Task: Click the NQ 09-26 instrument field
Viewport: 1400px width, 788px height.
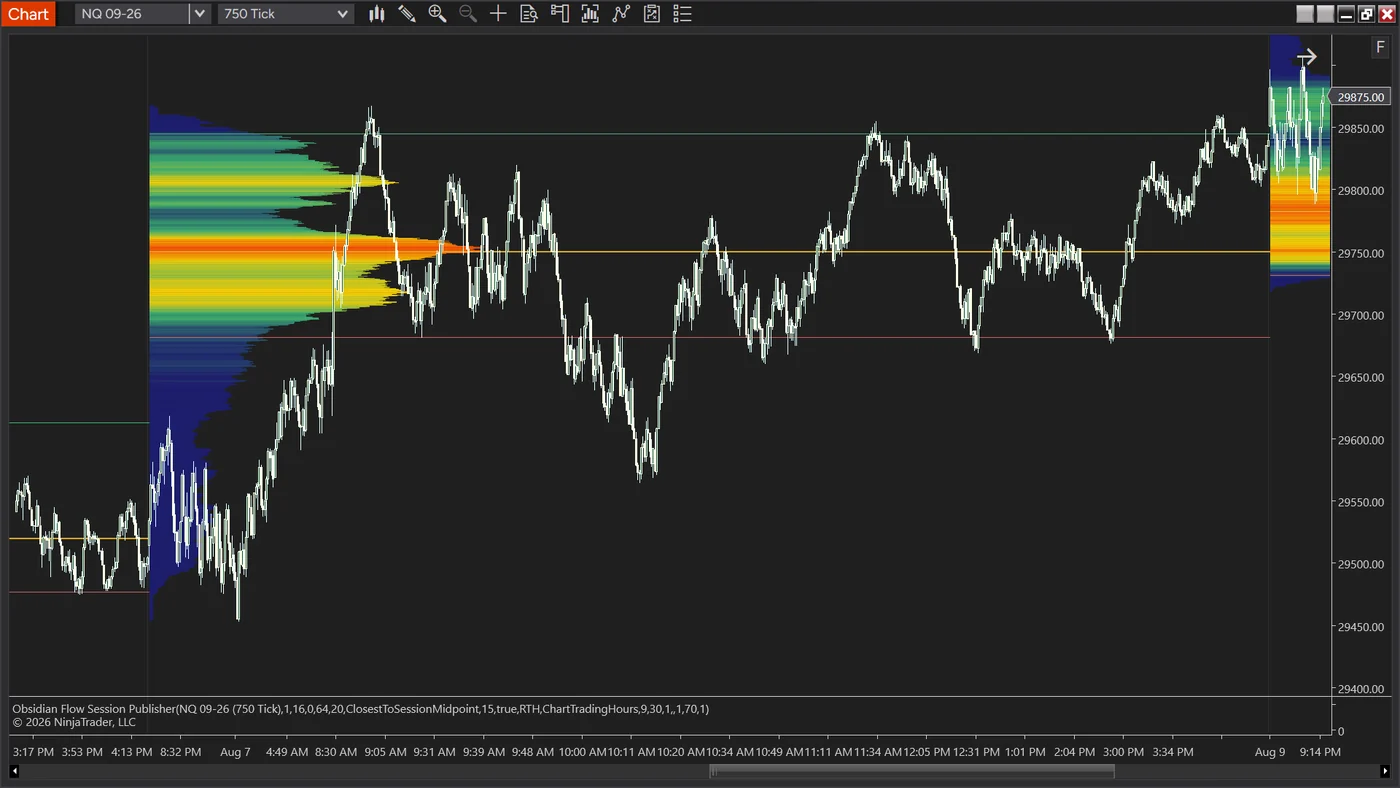Action: pos(132,14)
